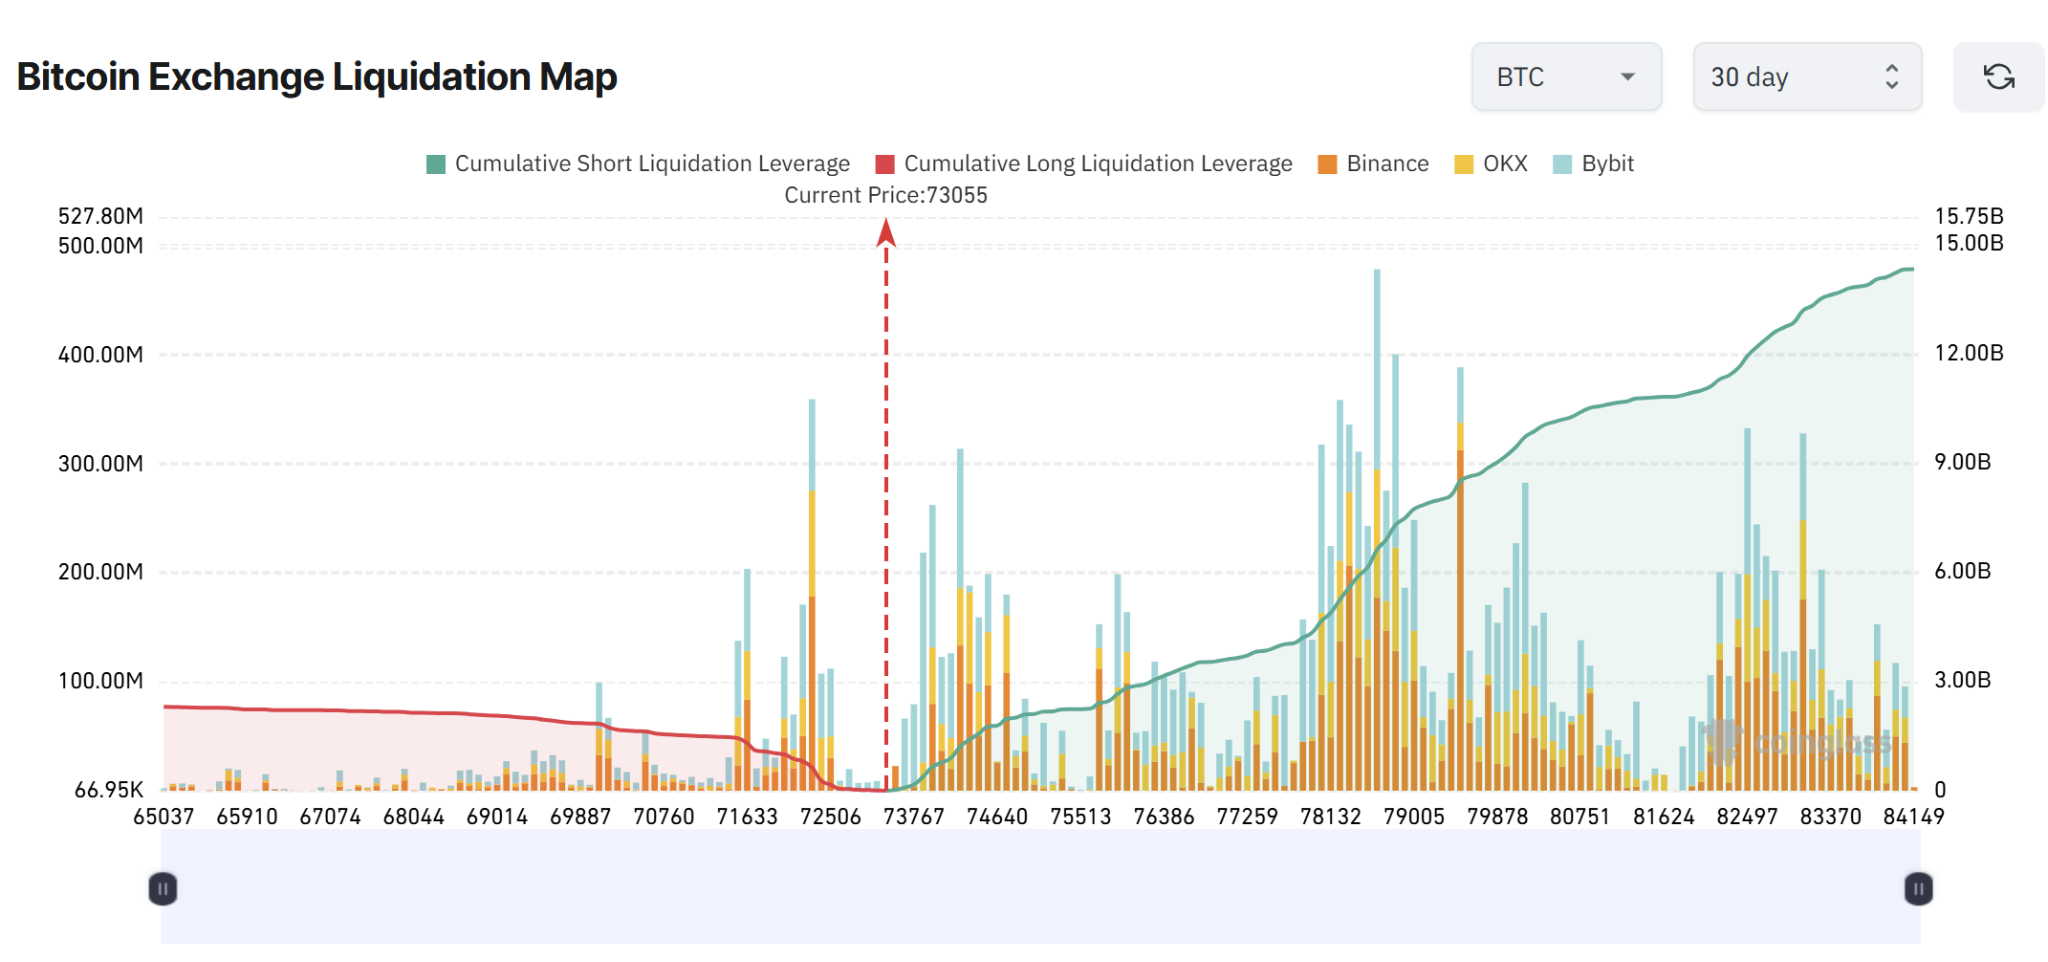The image size is (2048, 962).
Task: Click left axis value 400.00M
Action: click(x=100, y=354)
